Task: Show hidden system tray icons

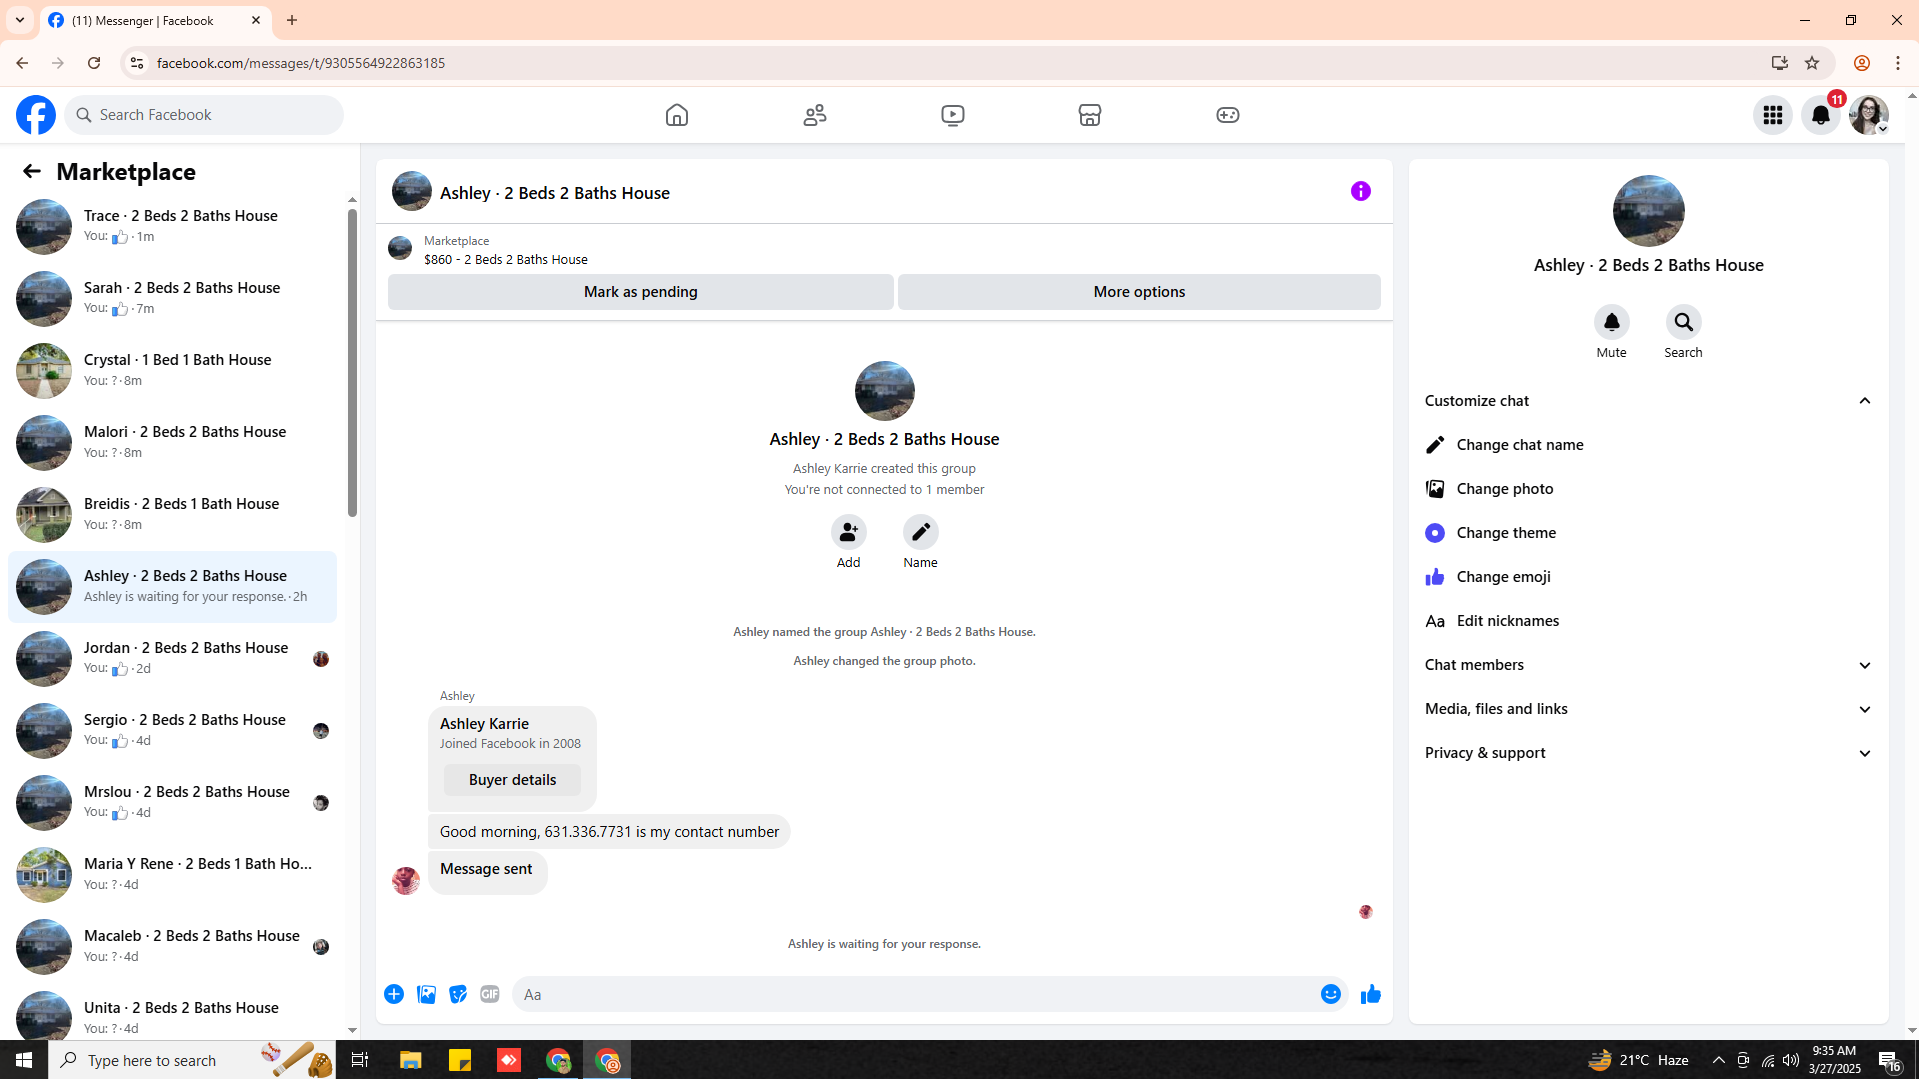Action: click(1718, 1060)
